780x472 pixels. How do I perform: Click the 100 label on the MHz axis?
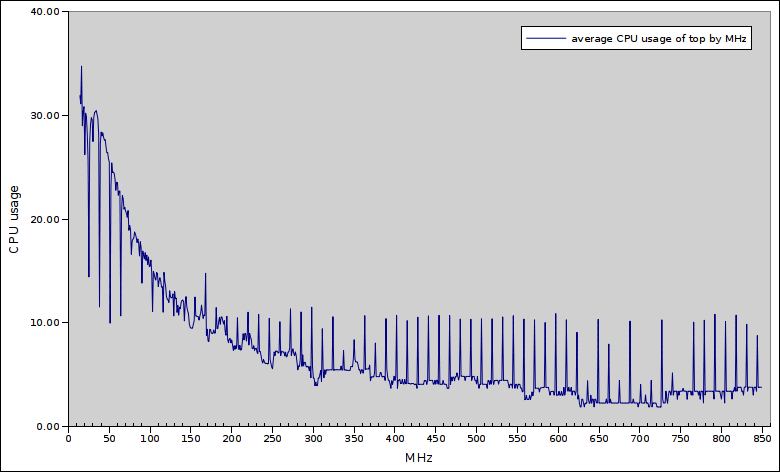150,438
